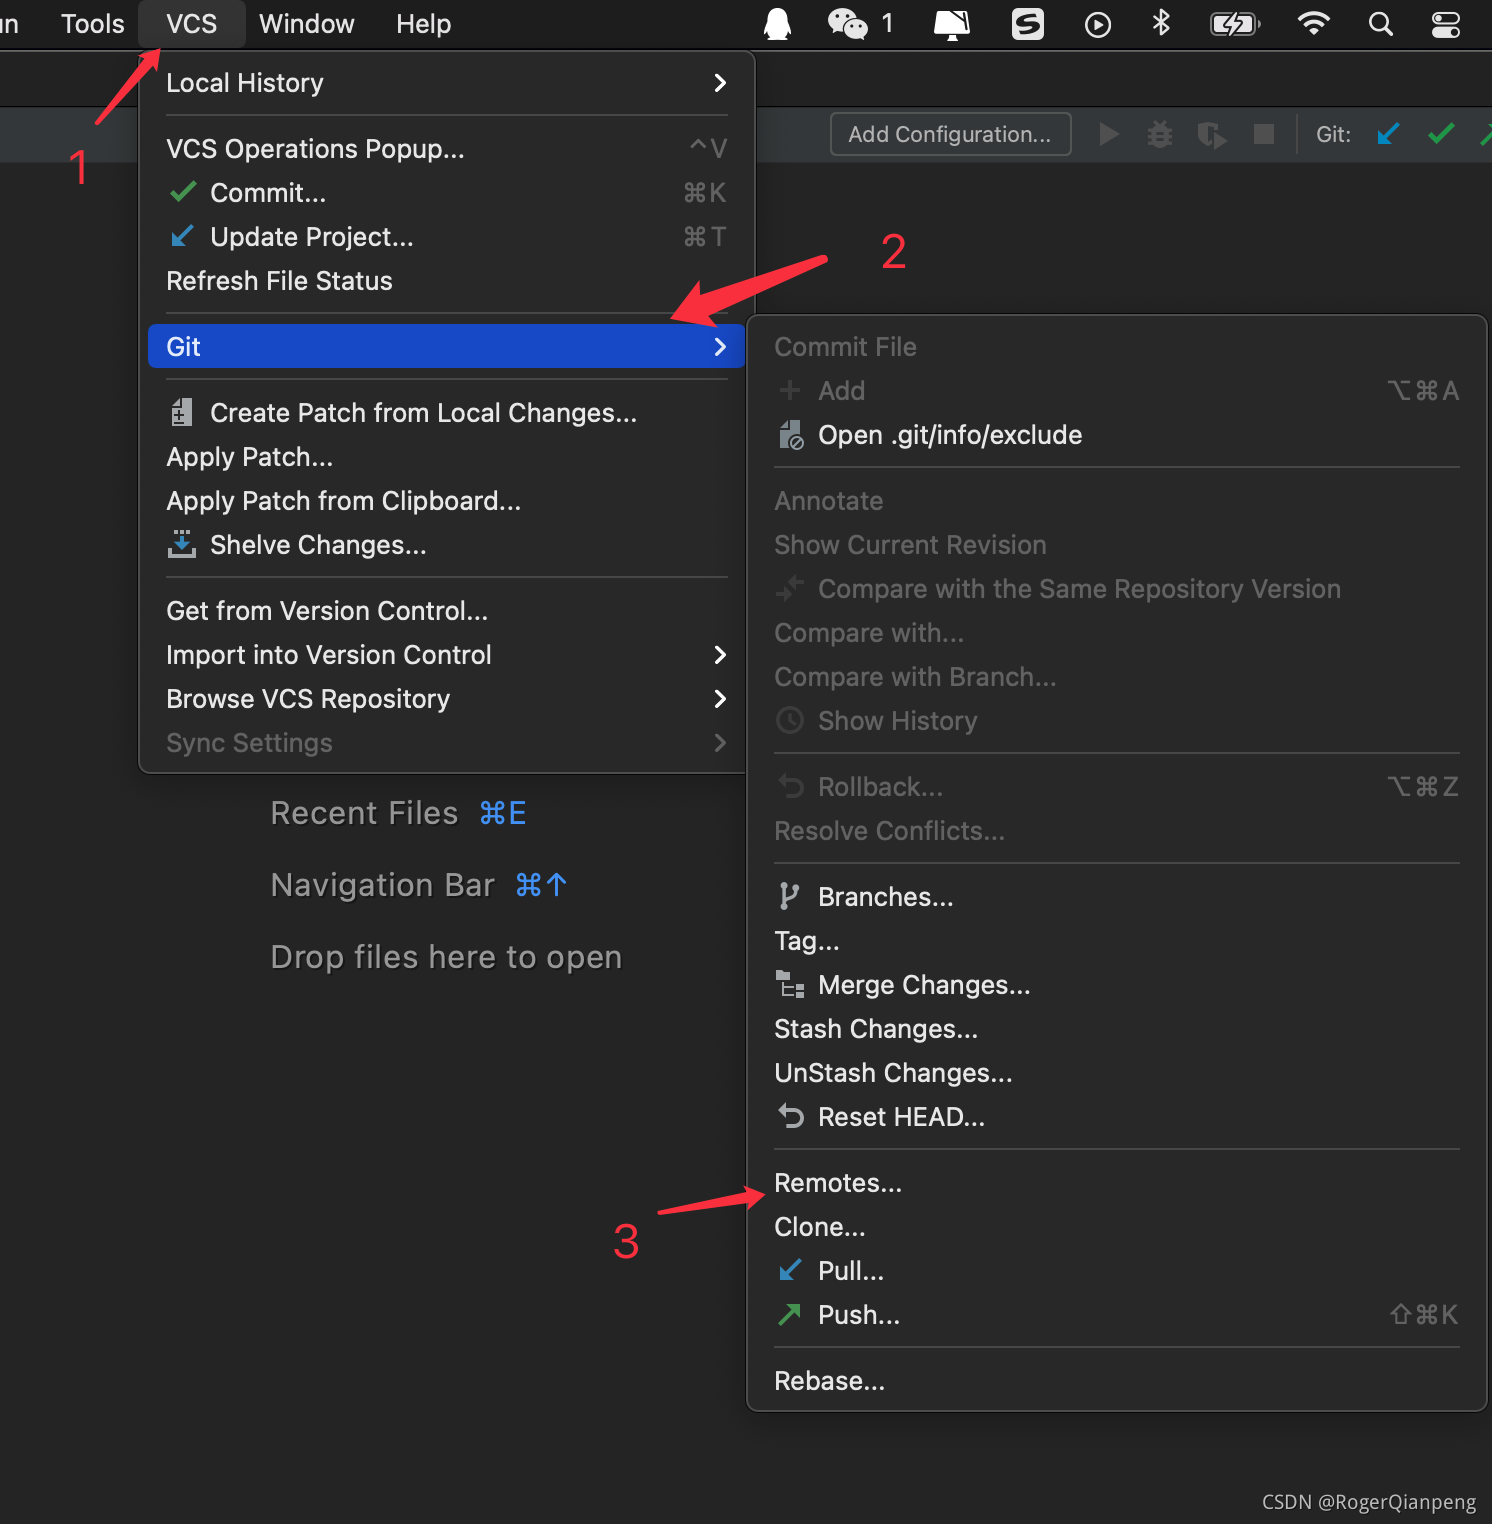Click the Debug bug icon in toolbar

click(x=1160, y=134)
